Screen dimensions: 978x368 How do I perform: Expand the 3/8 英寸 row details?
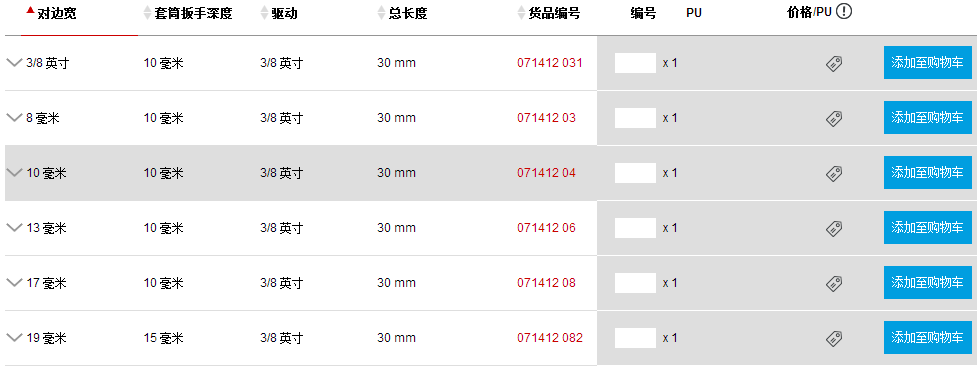14,62
